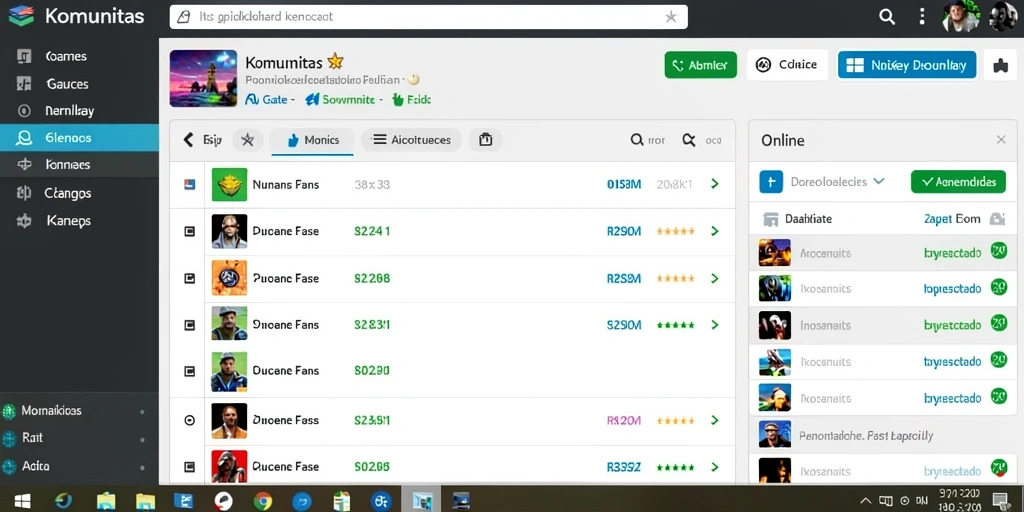
Task: Click the star icon in the address bar
Action: (671, 17)
